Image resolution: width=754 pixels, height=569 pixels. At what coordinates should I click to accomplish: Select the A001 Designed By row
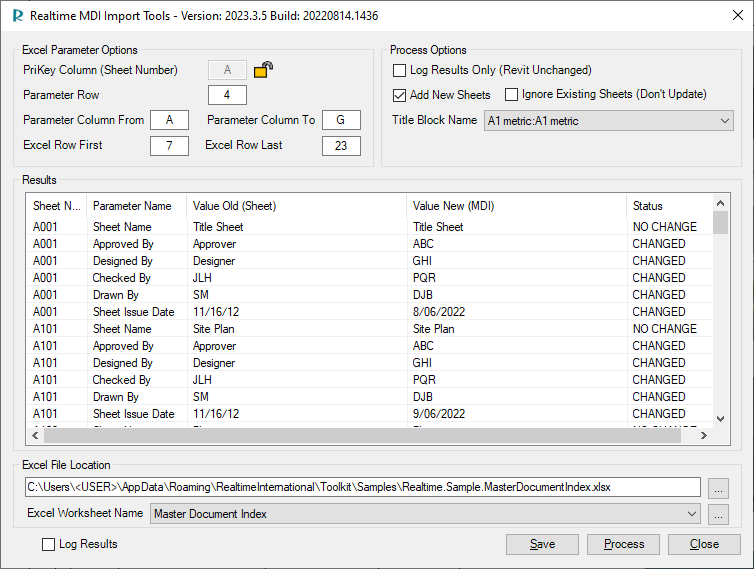[x=369, y=261]
